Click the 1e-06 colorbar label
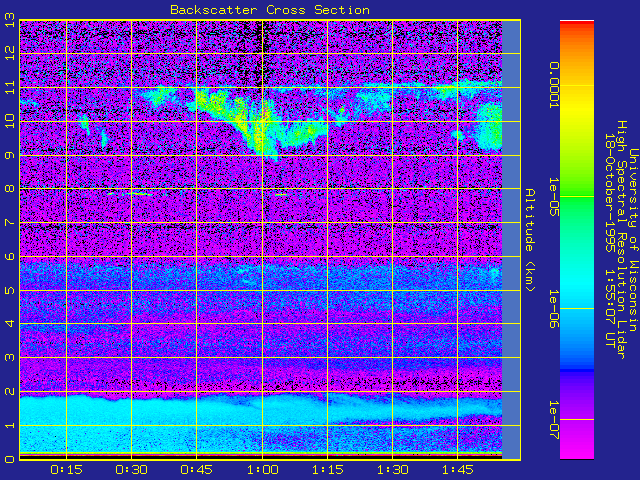640x480 pixels. 554,309
